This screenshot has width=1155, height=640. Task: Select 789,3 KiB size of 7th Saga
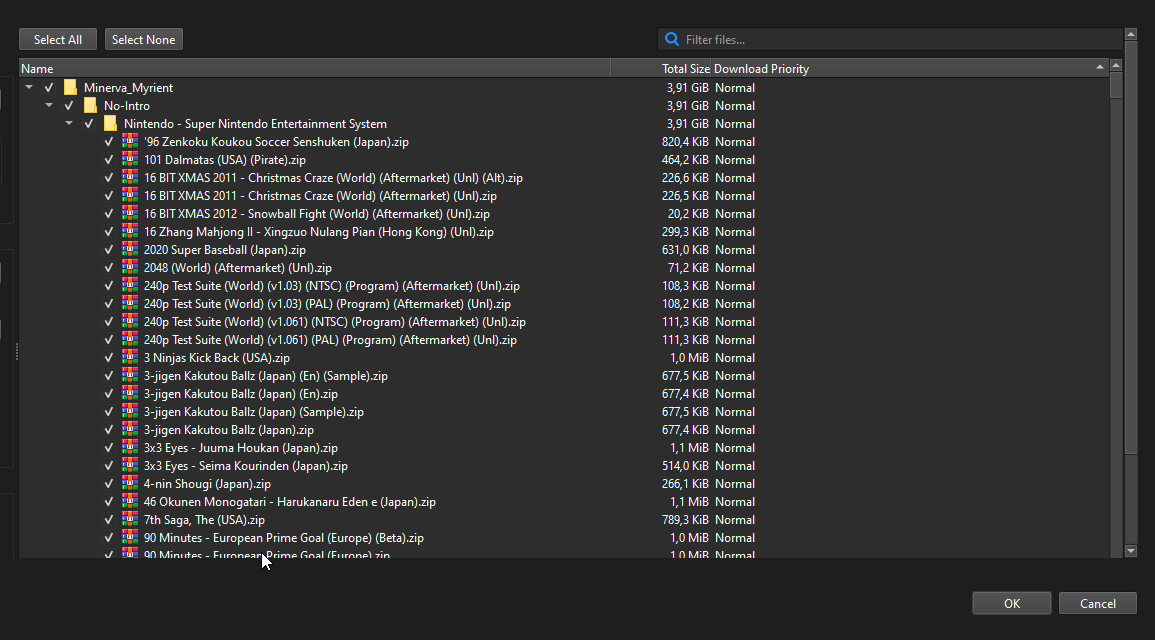pyautogui.click(x=685, y=520)
